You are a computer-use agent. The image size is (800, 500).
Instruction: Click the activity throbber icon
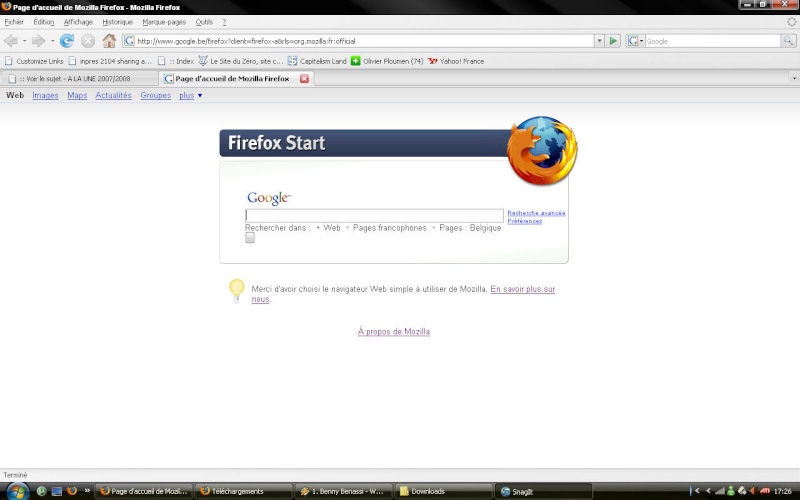click(x=791, y=22)
